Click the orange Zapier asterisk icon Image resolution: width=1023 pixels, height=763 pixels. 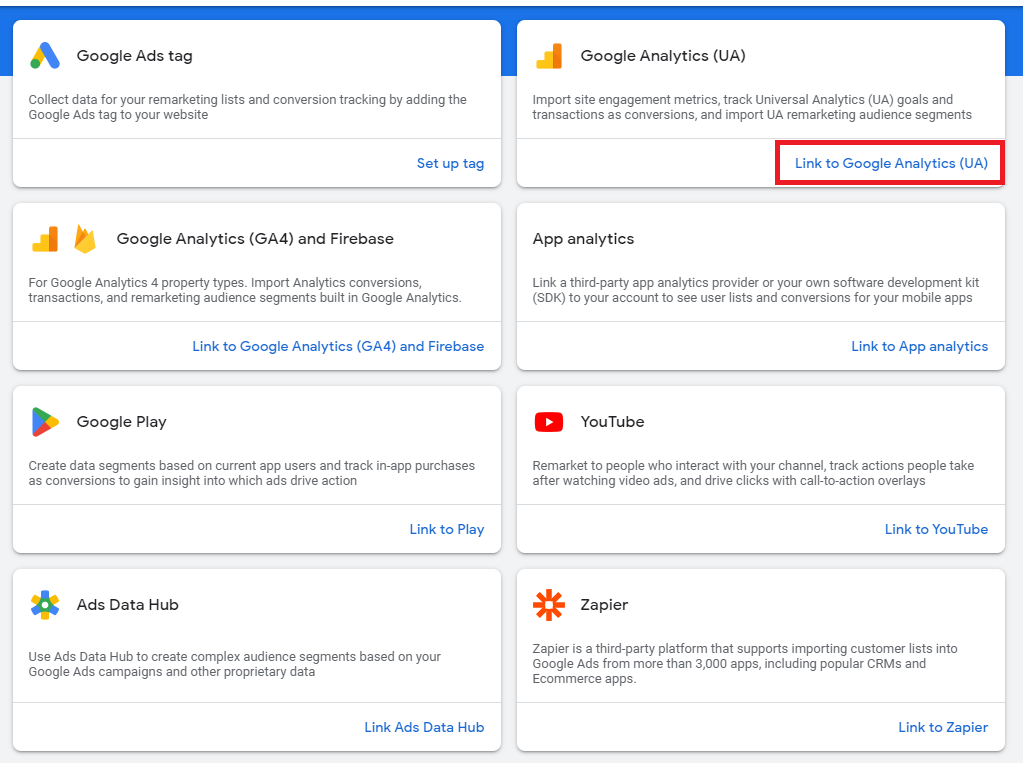(x=549, y=605)
